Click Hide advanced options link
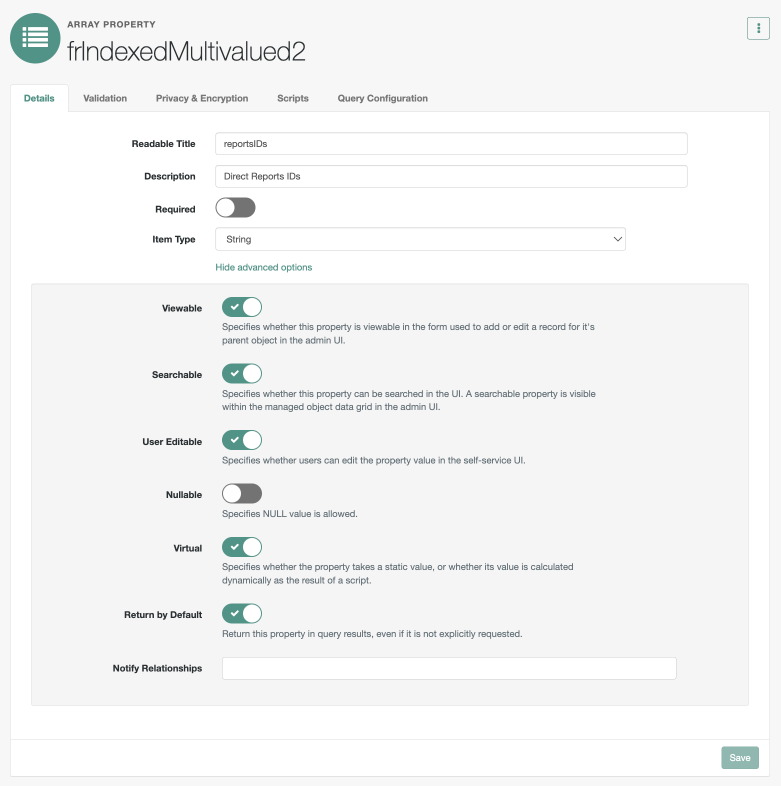Image resolution: width=781 pixels, height=786 pixels. click(264, 267)
